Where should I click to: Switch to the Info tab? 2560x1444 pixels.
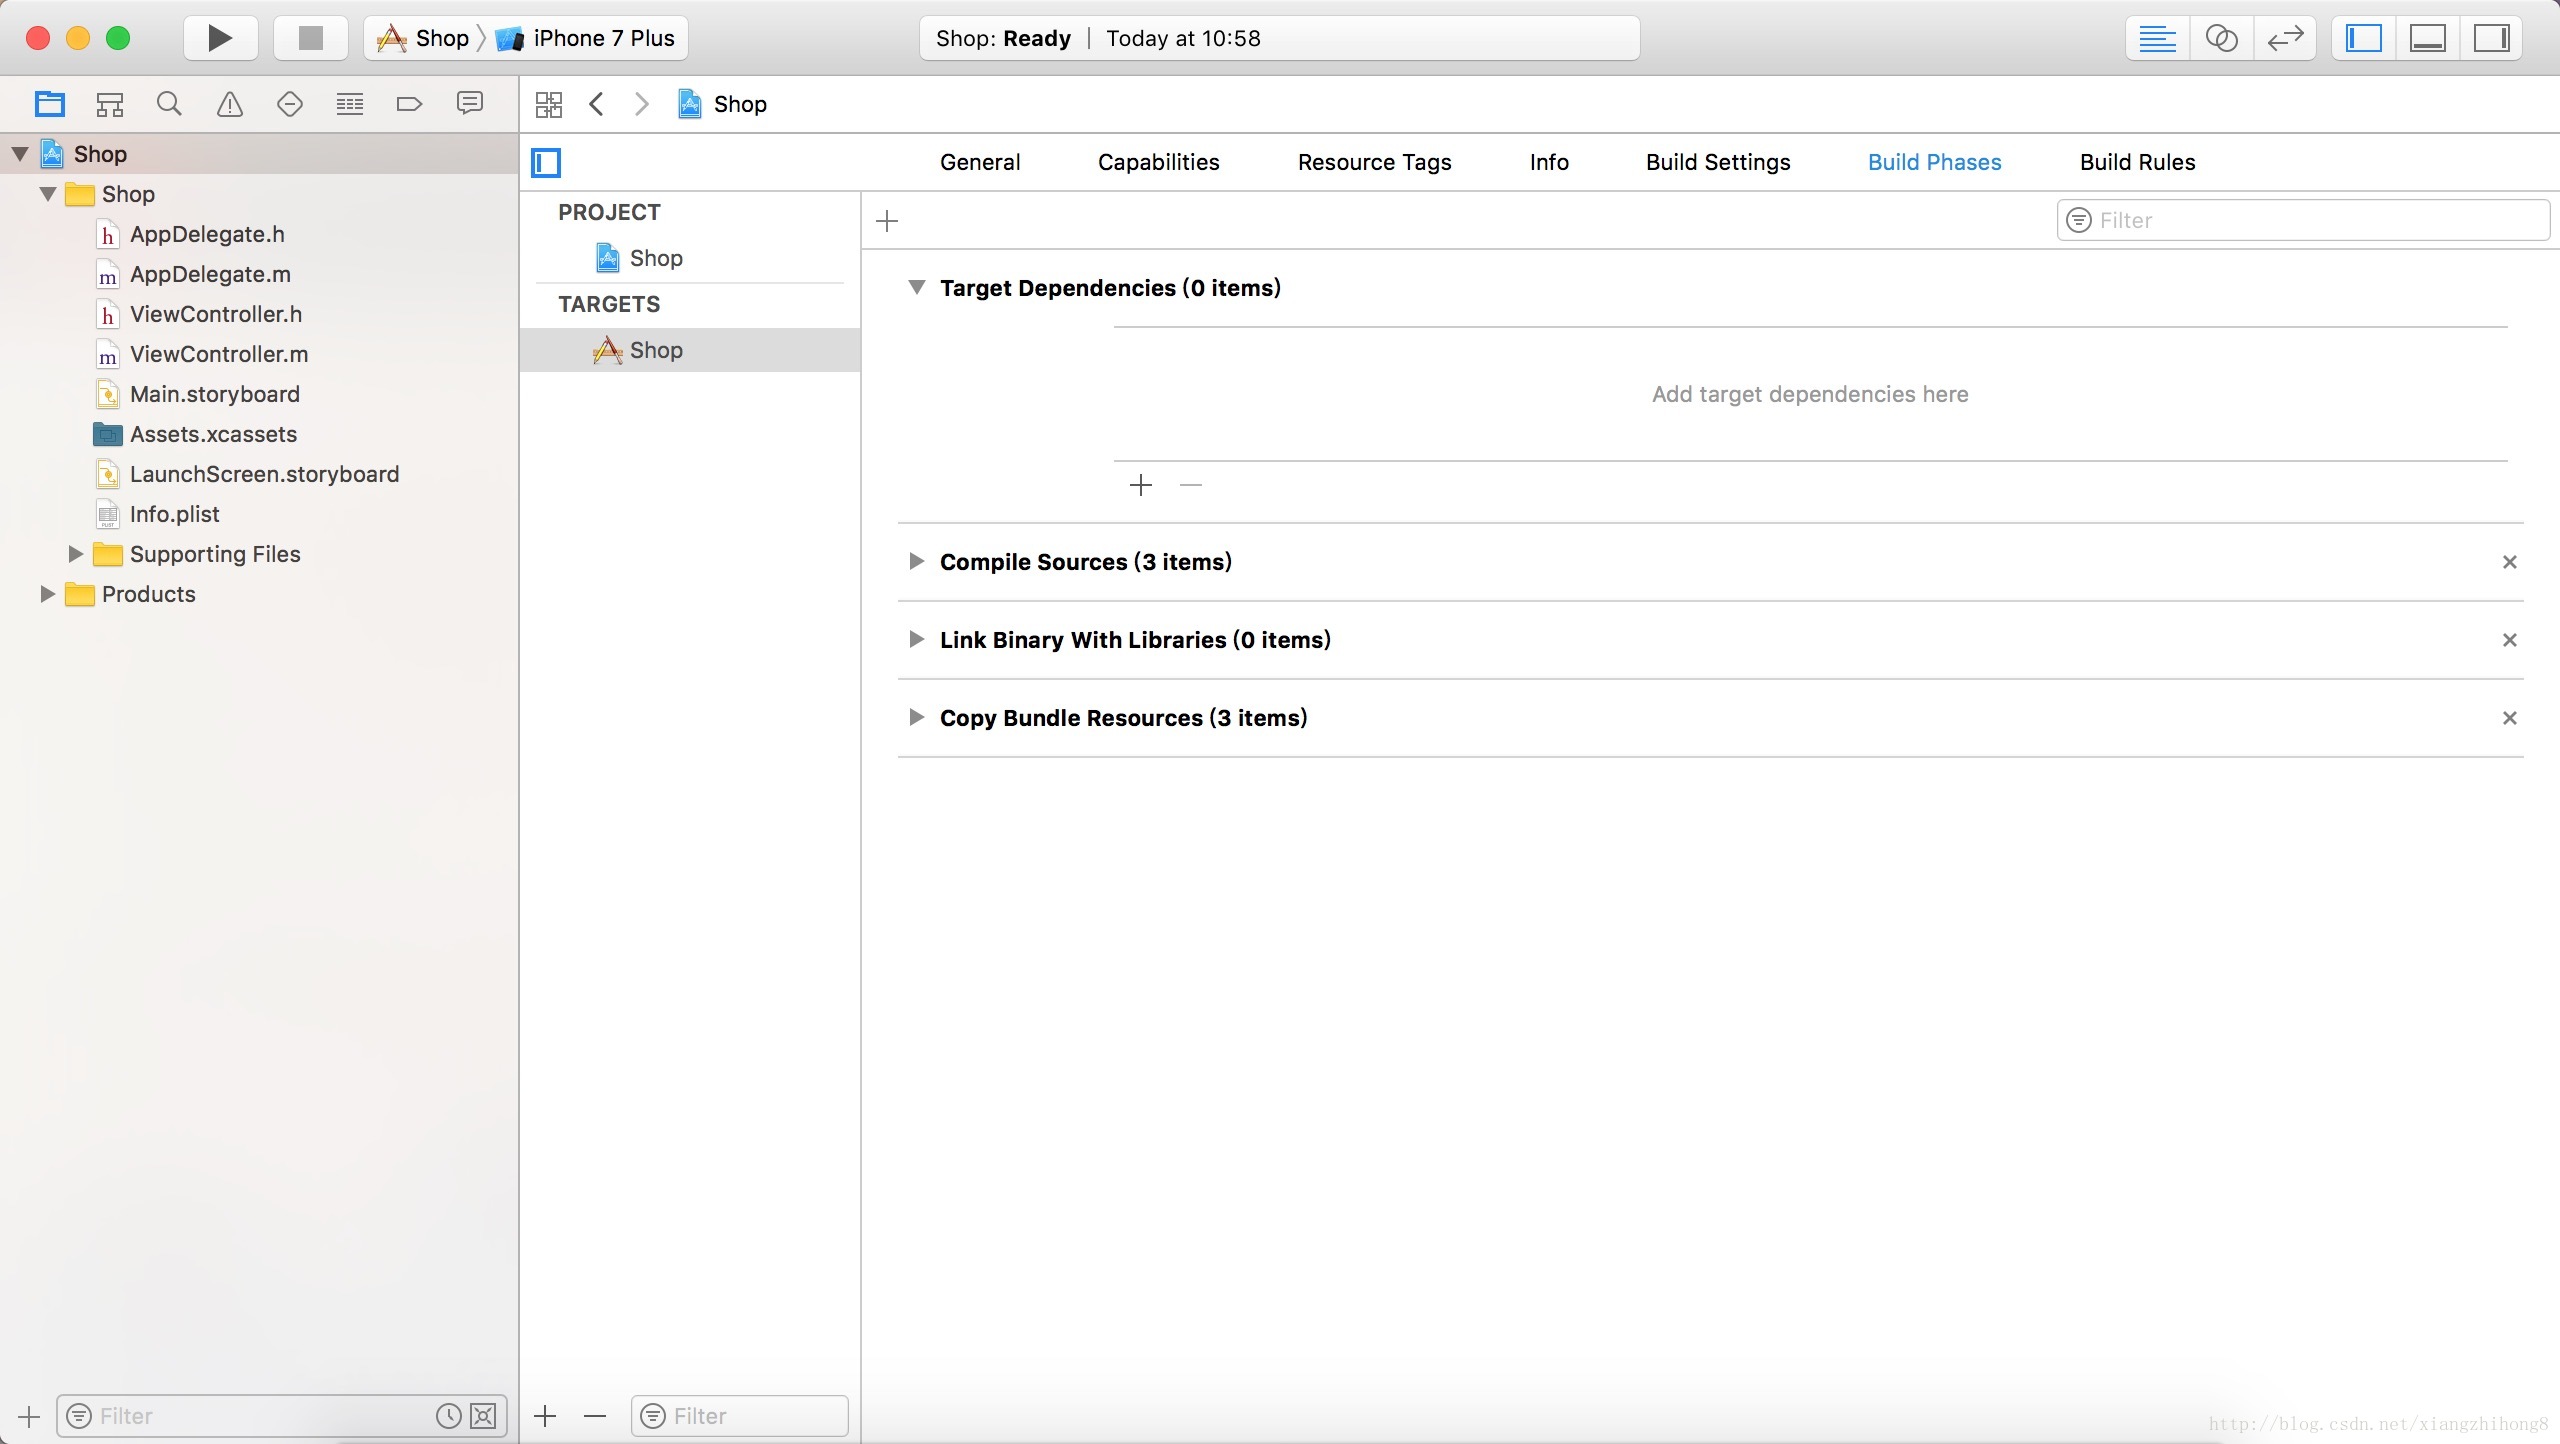tap(1549, 162)
